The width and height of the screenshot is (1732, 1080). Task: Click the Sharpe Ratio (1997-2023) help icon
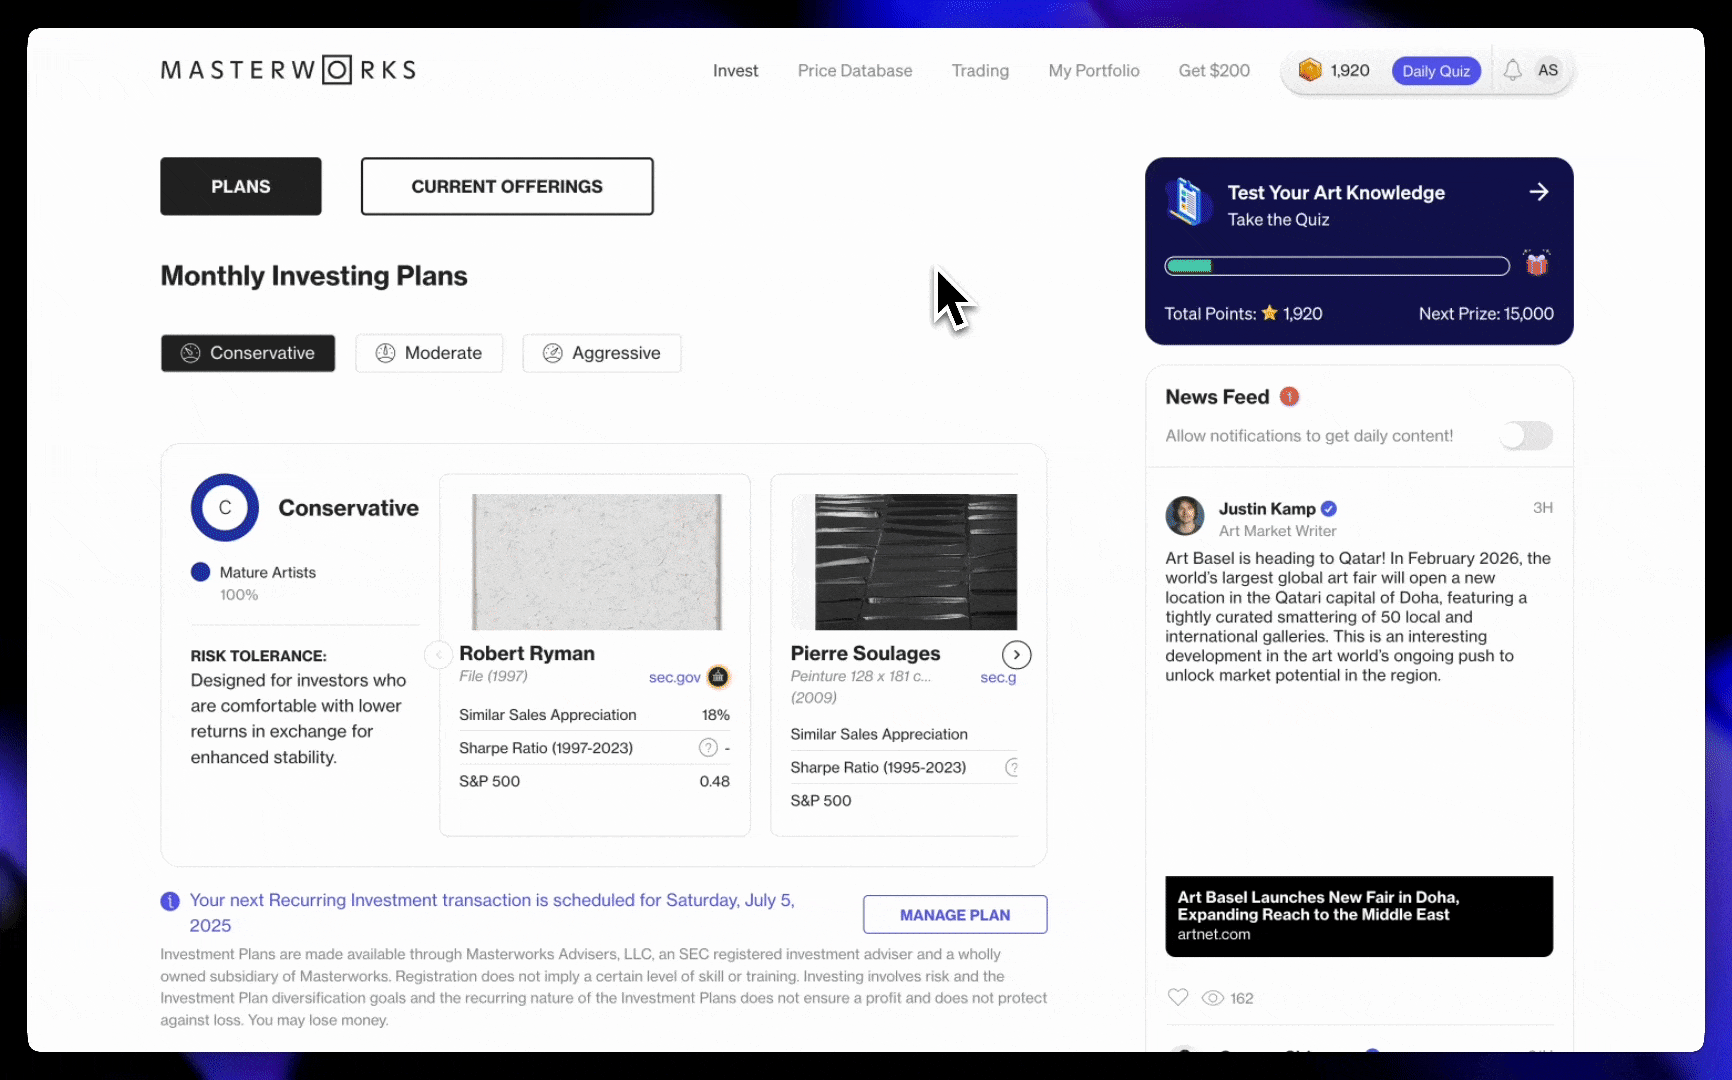point(708,748)
